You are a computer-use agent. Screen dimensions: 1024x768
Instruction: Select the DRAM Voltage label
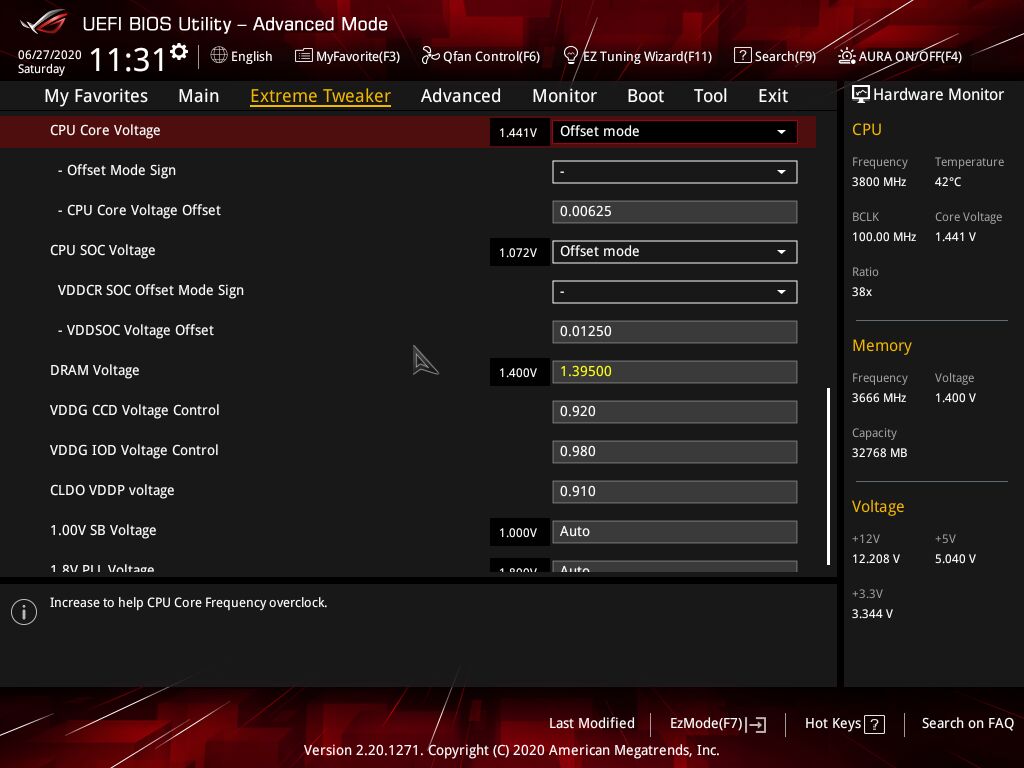point(95,370)
